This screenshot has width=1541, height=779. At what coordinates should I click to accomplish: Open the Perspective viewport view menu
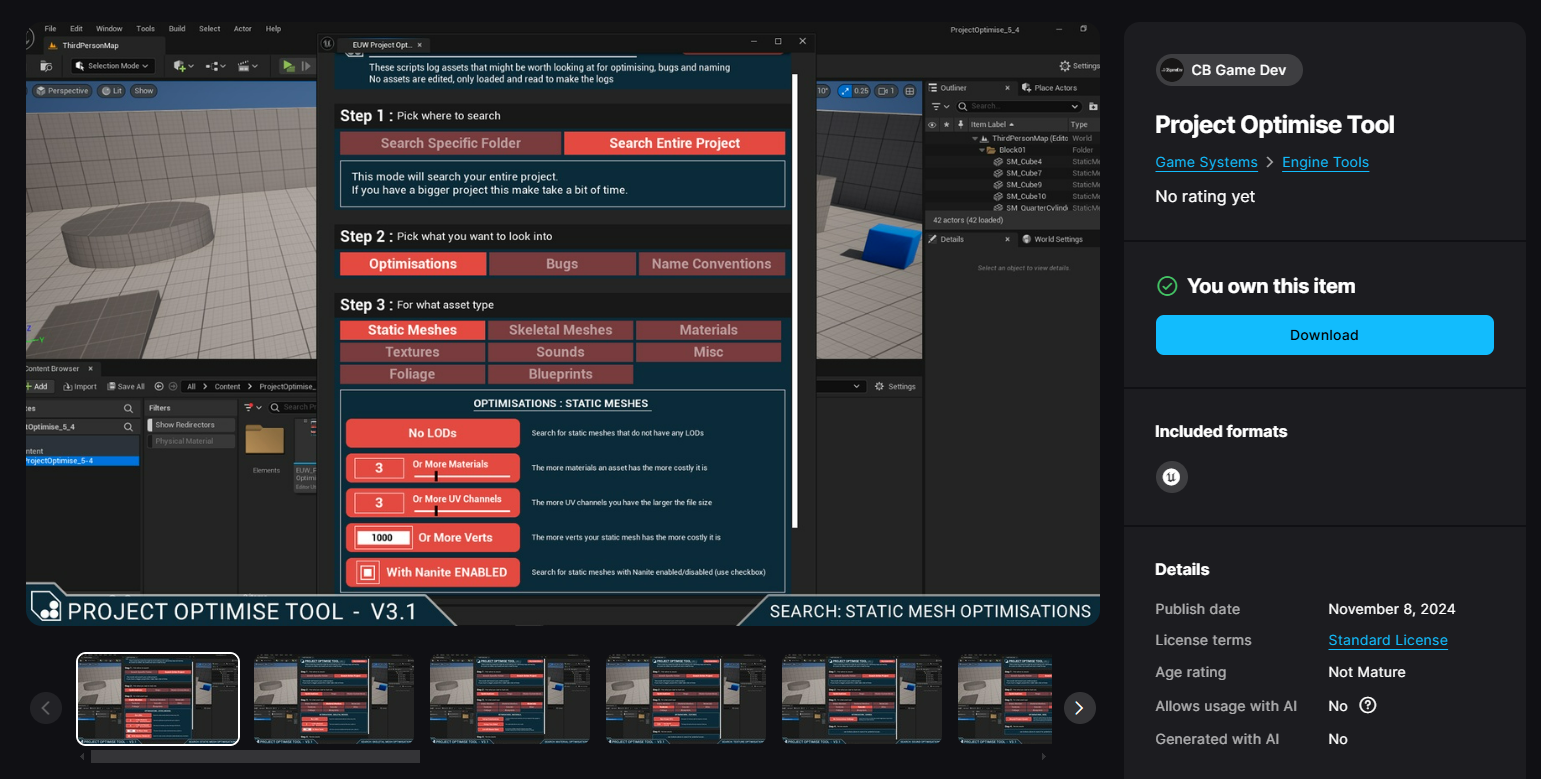(62, 91)
